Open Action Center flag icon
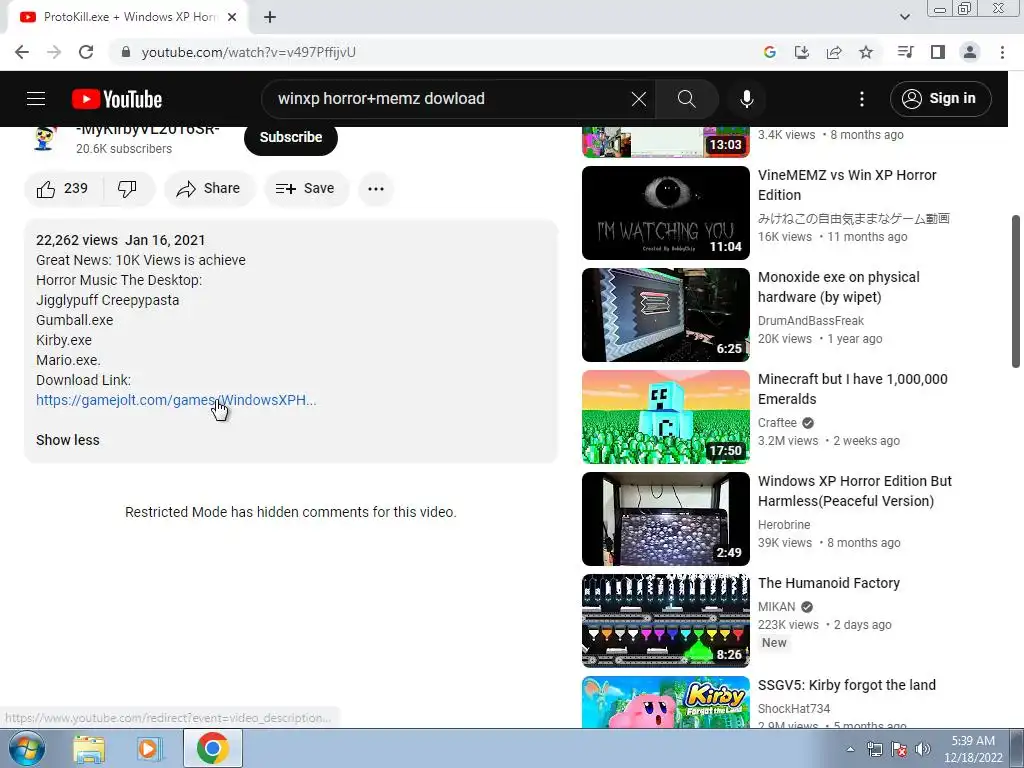The width and height of the screenshot is (1024, 768). (899, 749)
